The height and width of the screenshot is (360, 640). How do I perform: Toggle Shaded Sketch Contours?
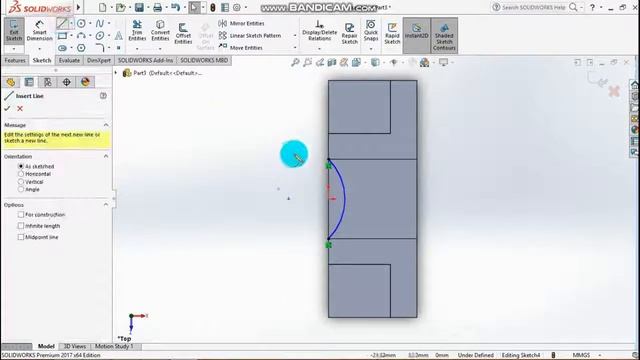point(444,35)
